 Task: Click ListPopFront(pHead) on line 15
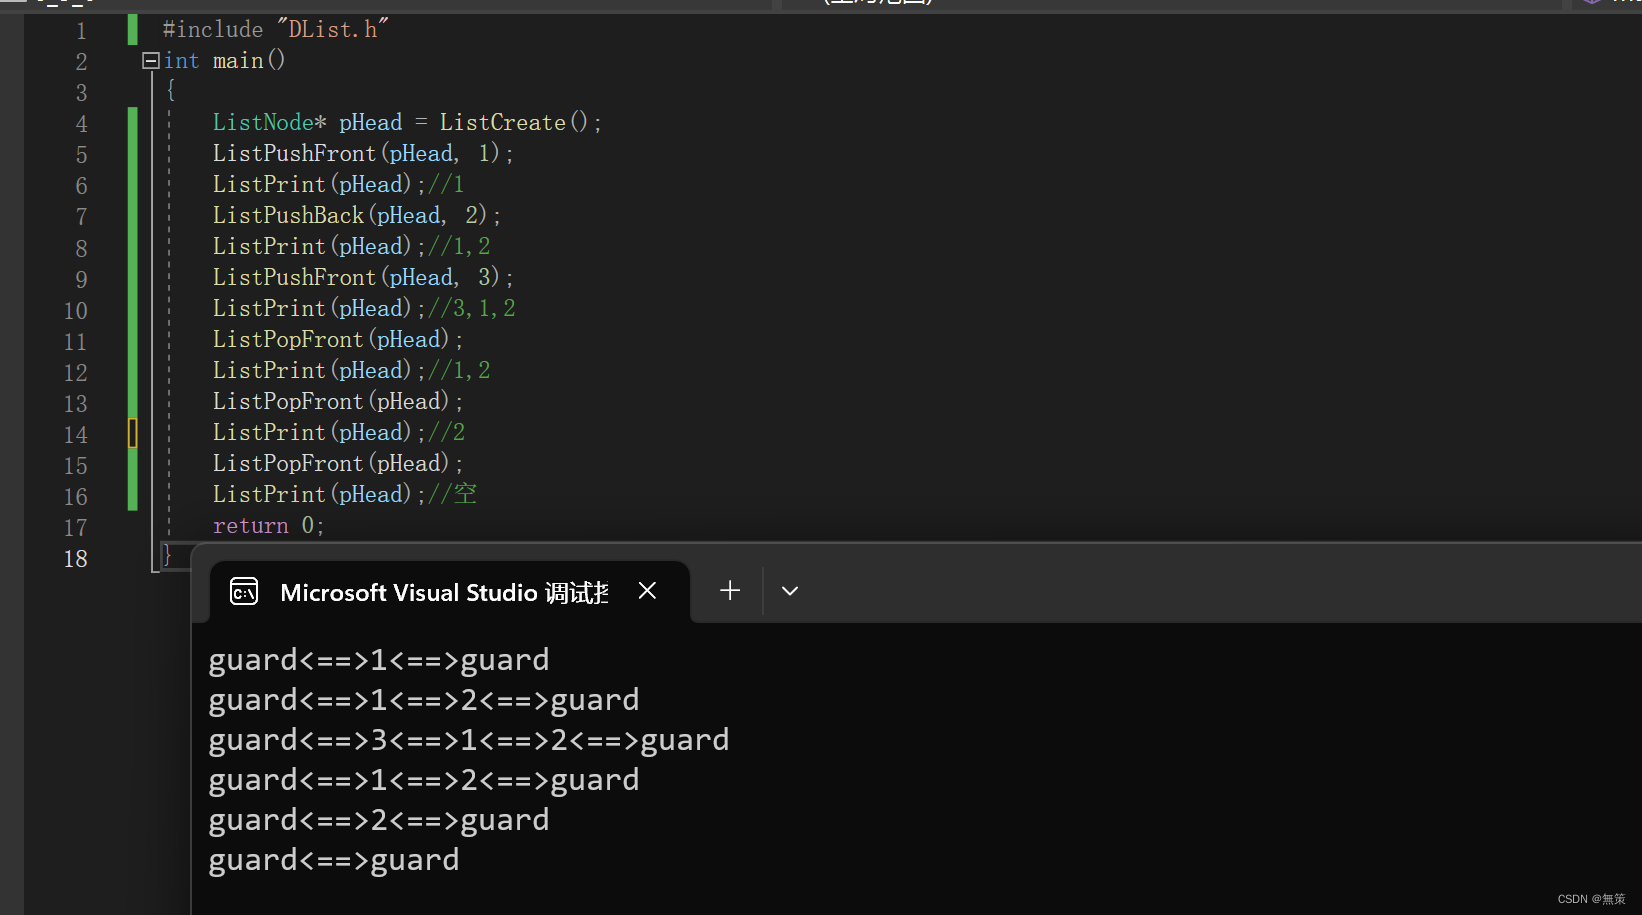point(337,464)
